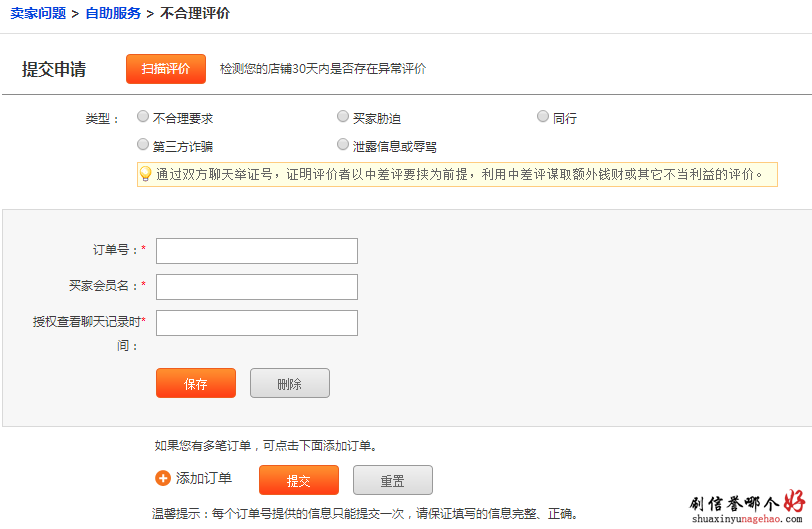This screenshot has width=812, height=529.
Task: Select the 买家胁迫 radio option
Action: (x=343, y=117)
